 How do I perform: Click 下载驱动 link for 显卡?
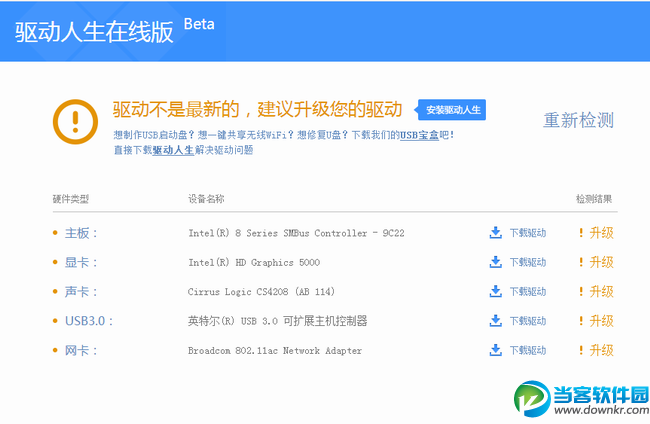[528, 262]
